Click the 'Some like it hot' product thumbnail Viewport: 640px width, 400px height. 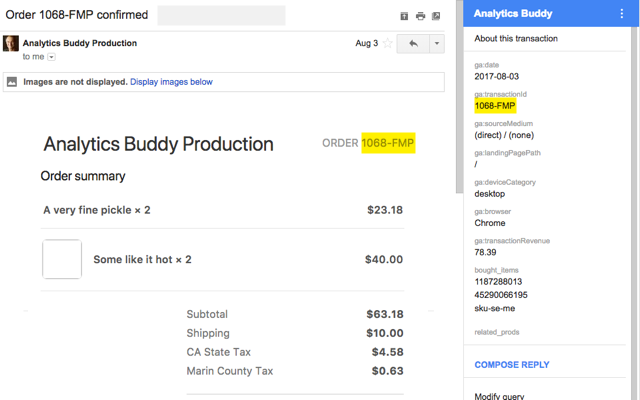click(x=62, y=259)
